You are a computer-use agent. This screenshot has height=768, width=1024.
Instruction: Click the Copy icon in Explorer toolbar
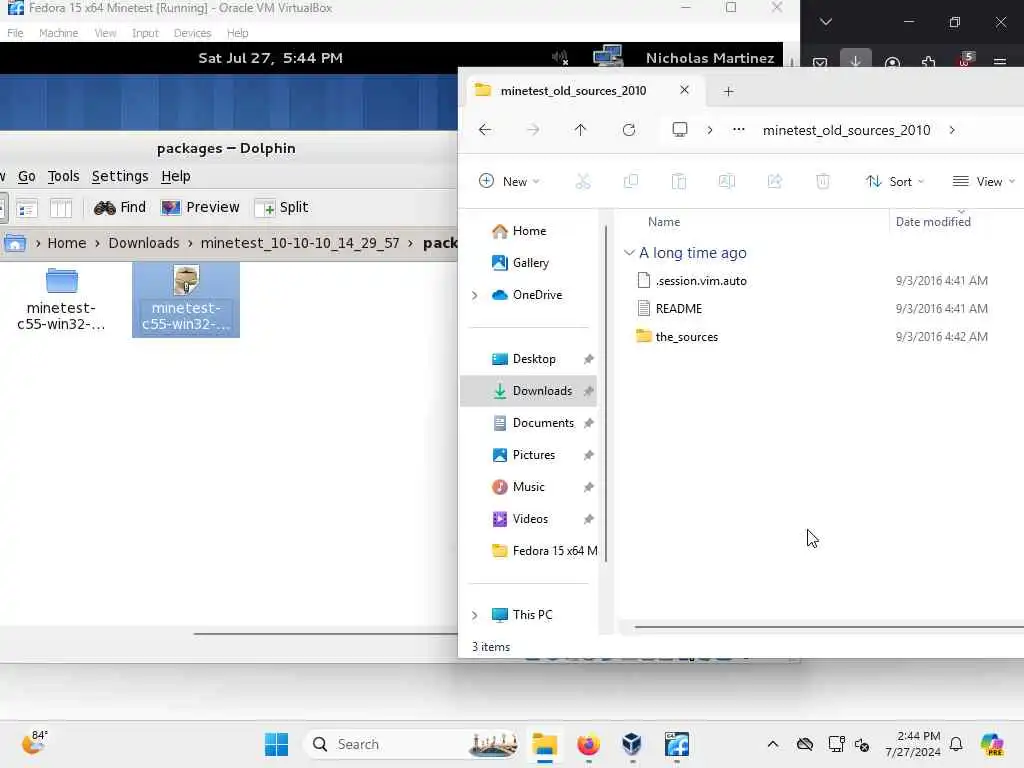click(631, 182)
